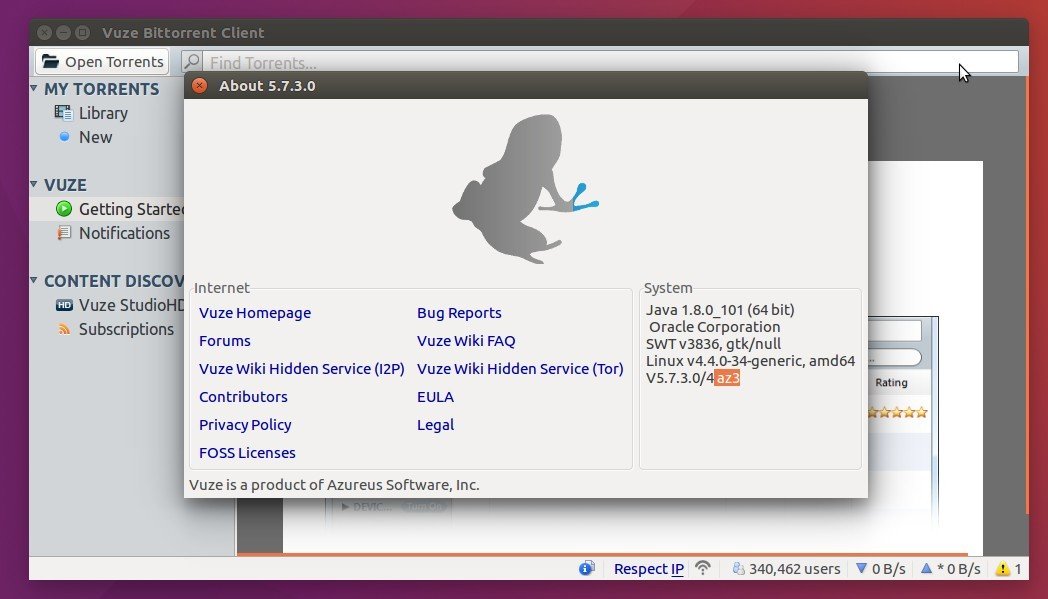Open Vuze Wiki Hidden Service (Tor) link
Viewport: 1048px width, 599px height.
coord(520,369)
